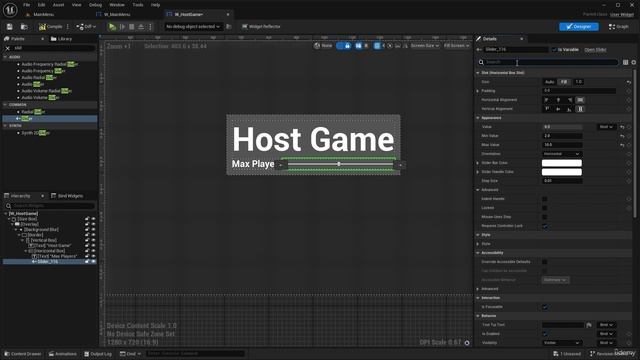Toggle the Indent Handle checkbox
This screenshot has width=640, height=360.
pos(544,199)
